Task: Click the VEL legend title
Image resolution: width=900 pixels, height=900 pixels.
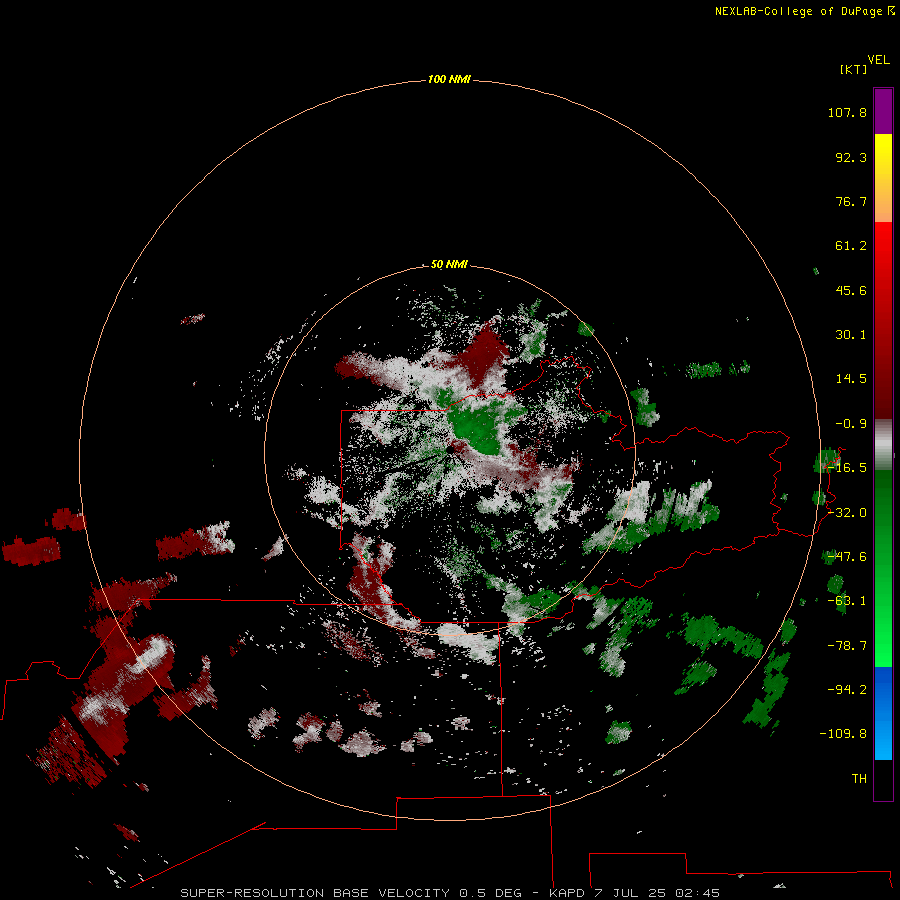Action: click(879, 60)
